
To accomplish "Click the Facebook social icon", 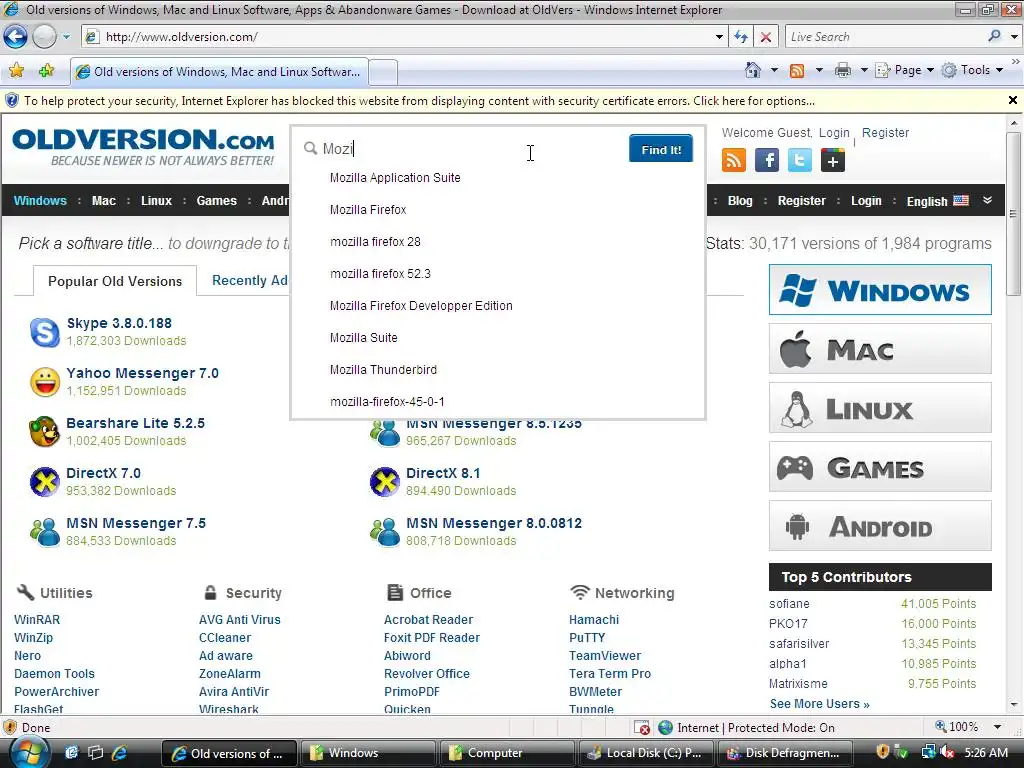I will point(767,160).
